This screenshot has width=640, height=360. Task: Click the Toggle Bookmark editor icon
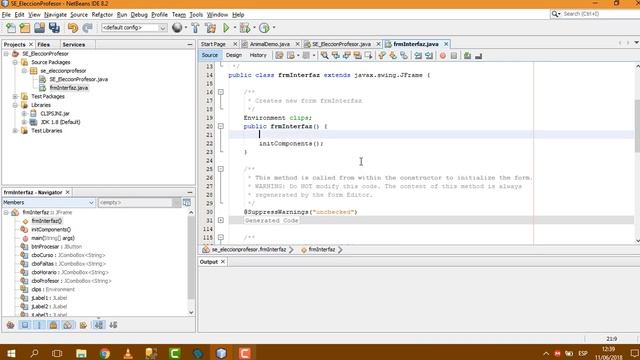pos(404,56)
